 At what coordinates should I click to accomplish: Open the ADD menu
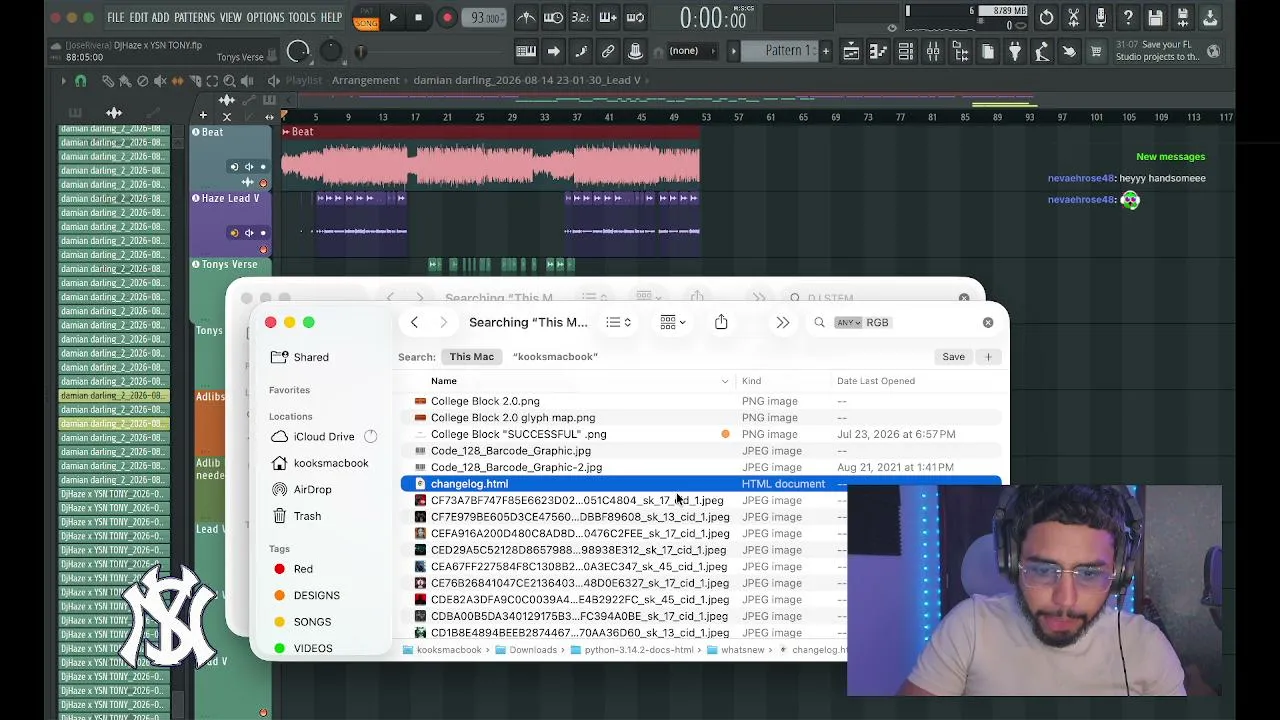160,17
